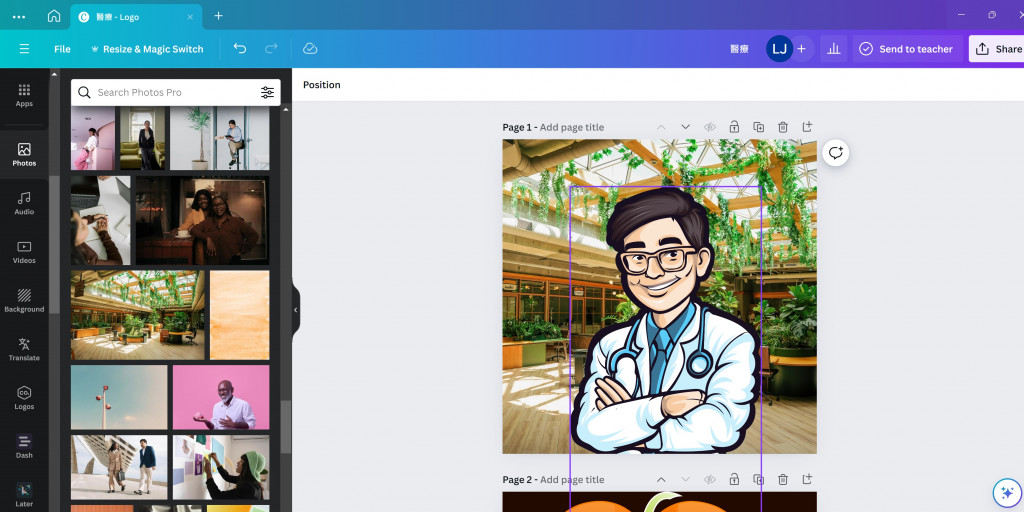This screenshot has height=512, width=1024.
Task: Open the Dash sidebar app
Action: (x=24, y=447)
